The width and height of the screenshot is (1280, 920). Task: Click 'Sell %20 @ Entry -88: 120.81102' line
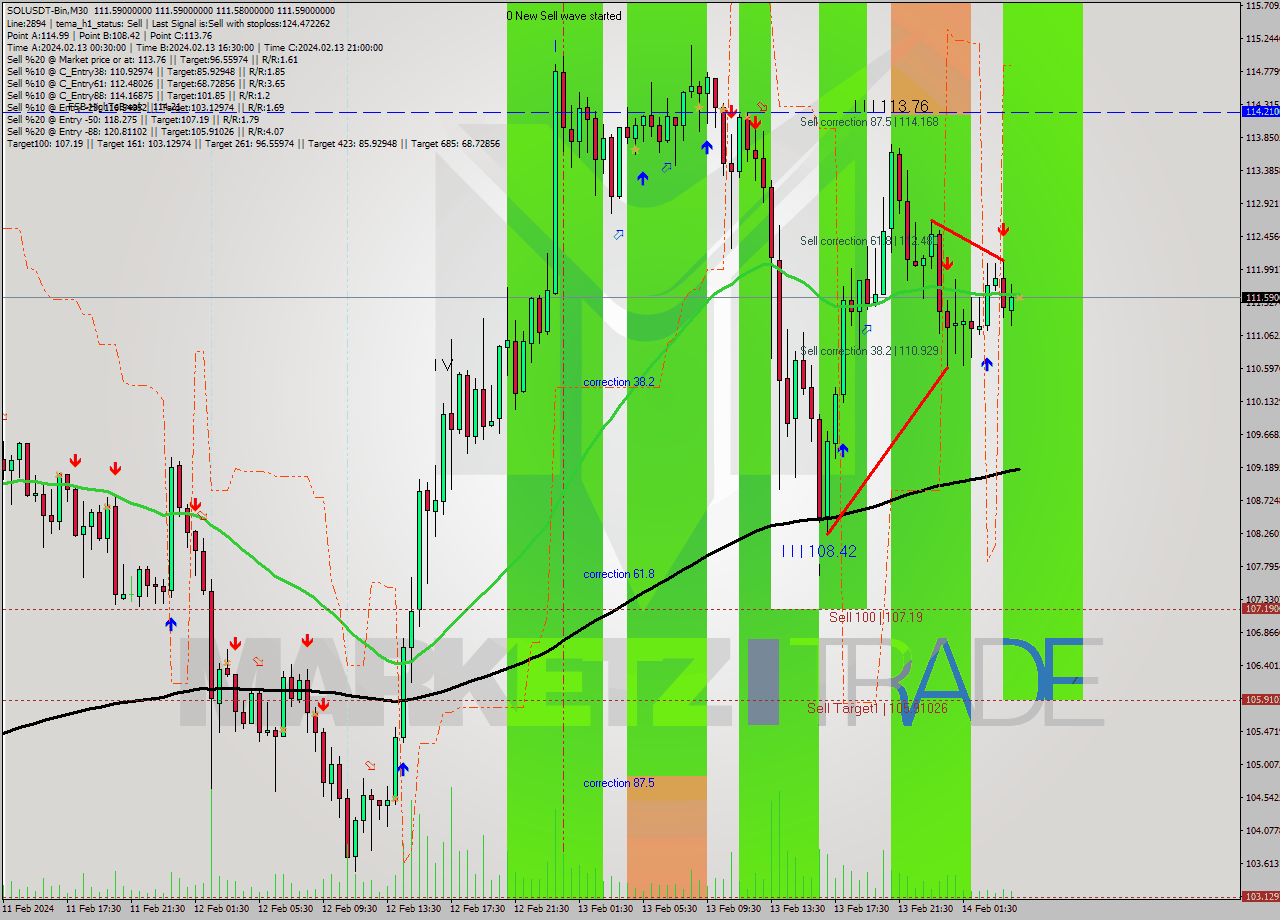click(144, 131)
